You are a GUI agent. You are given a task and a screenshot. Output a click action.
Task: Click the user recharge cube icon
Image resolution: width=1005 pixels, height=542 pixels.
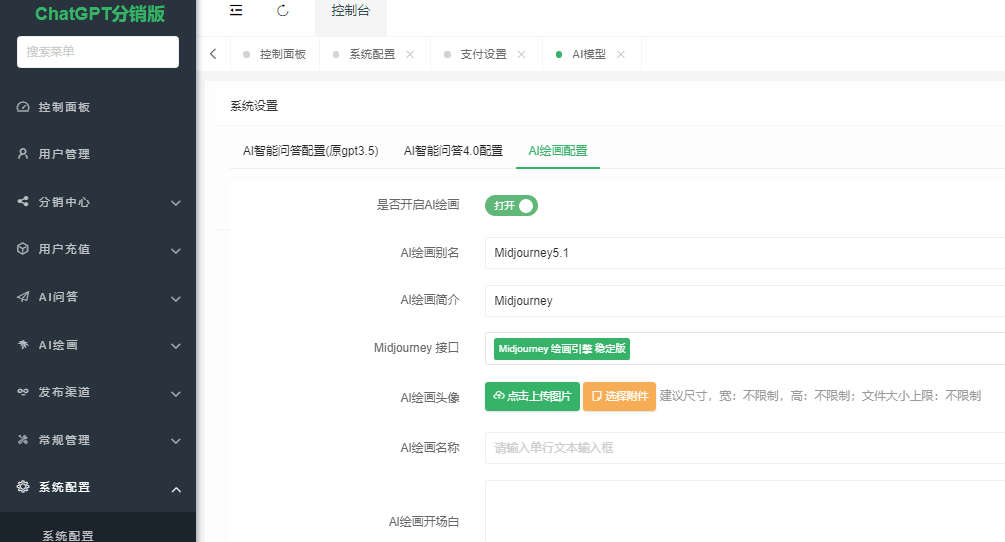(x=23, y=249)
